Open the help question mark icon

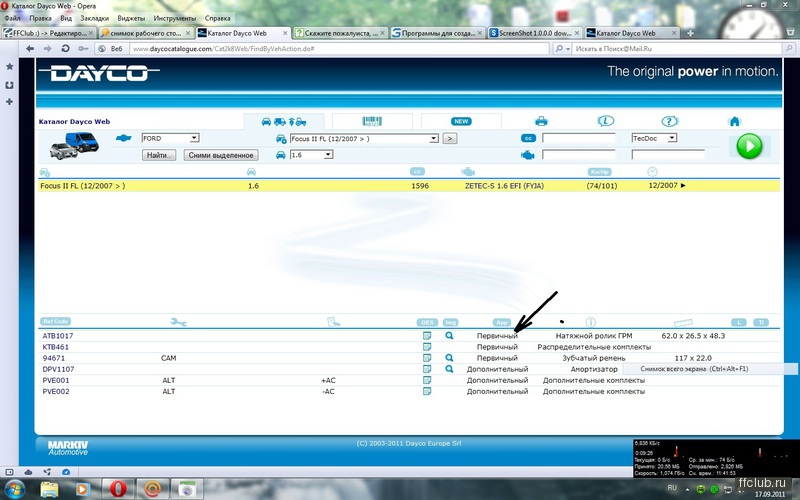tap(669, 121)
